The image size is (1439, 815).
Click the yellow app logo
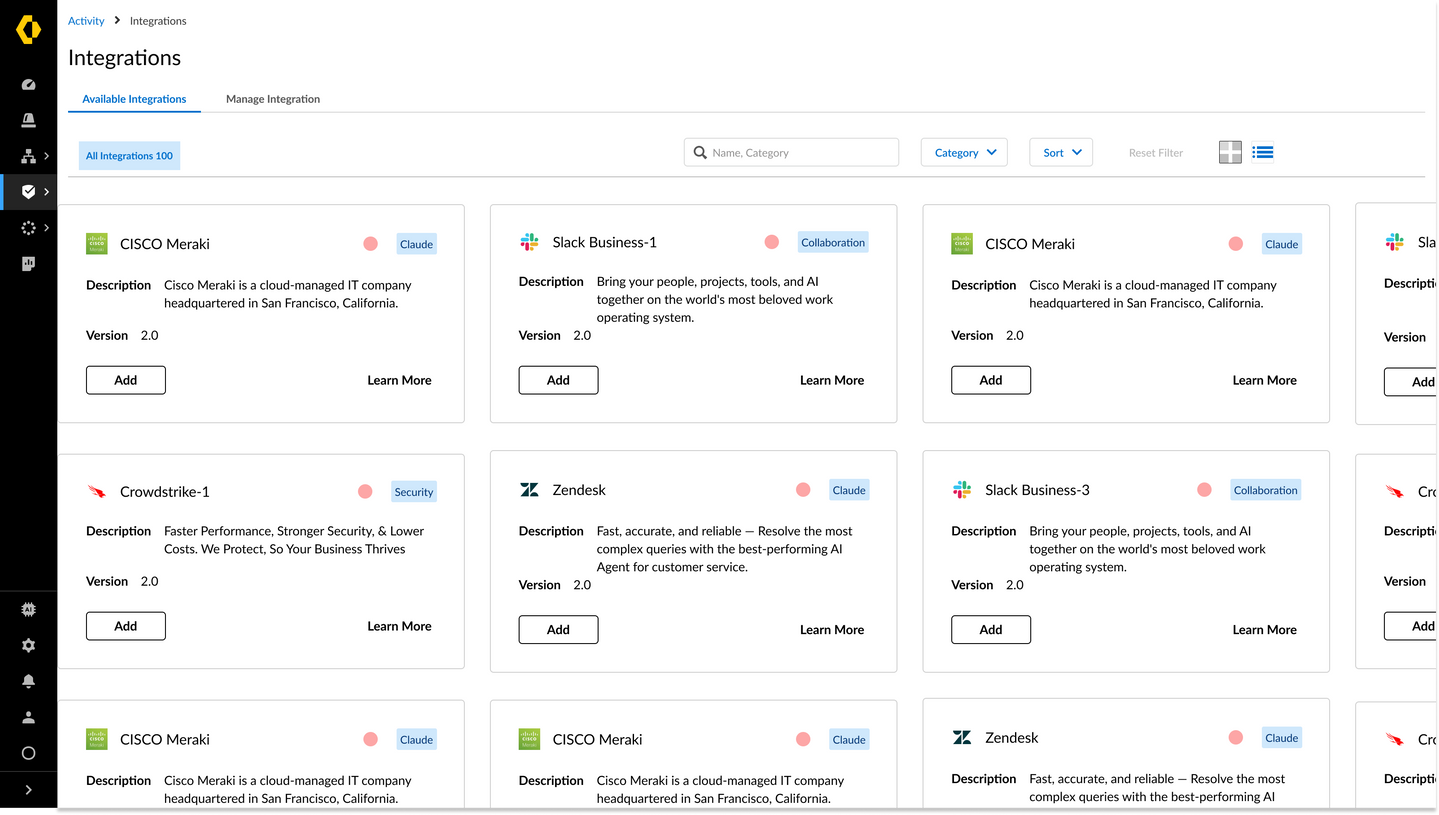tap(28, 30)
